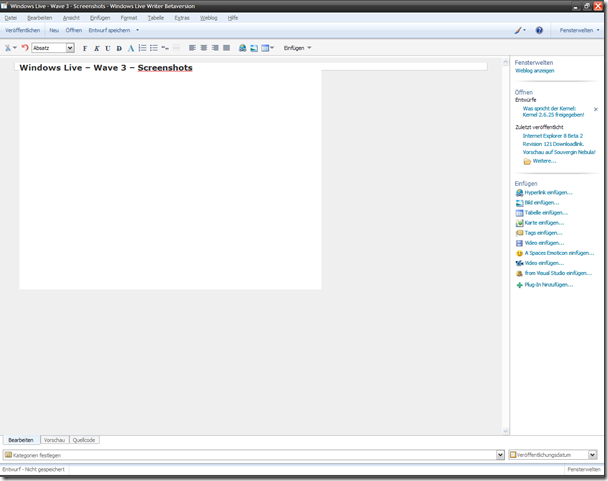This screenshot has height=481, width=608.
Task: Click the numbered list icon
Action: (x=142, y=48)
